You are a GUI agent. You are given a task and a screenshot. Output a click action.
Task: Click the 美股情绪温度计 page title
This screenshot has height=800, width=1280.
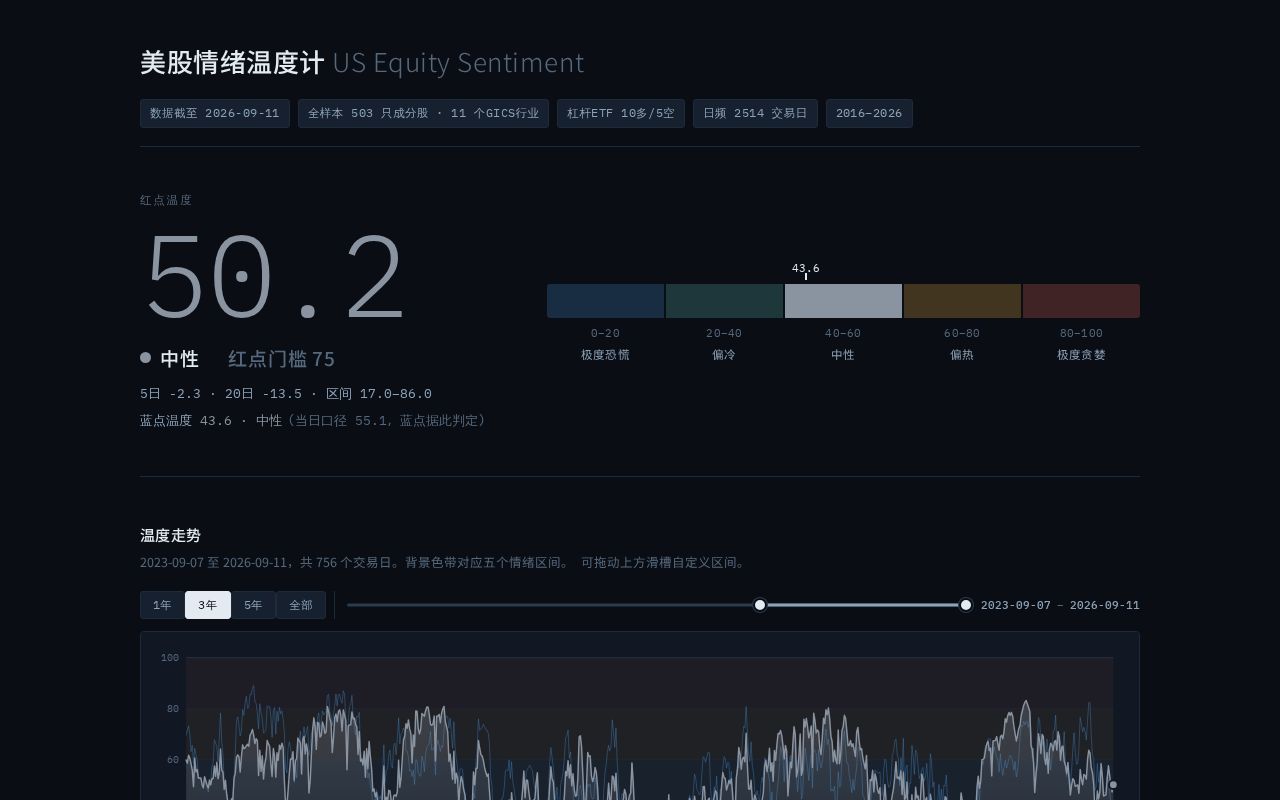[x=232, y=62]
